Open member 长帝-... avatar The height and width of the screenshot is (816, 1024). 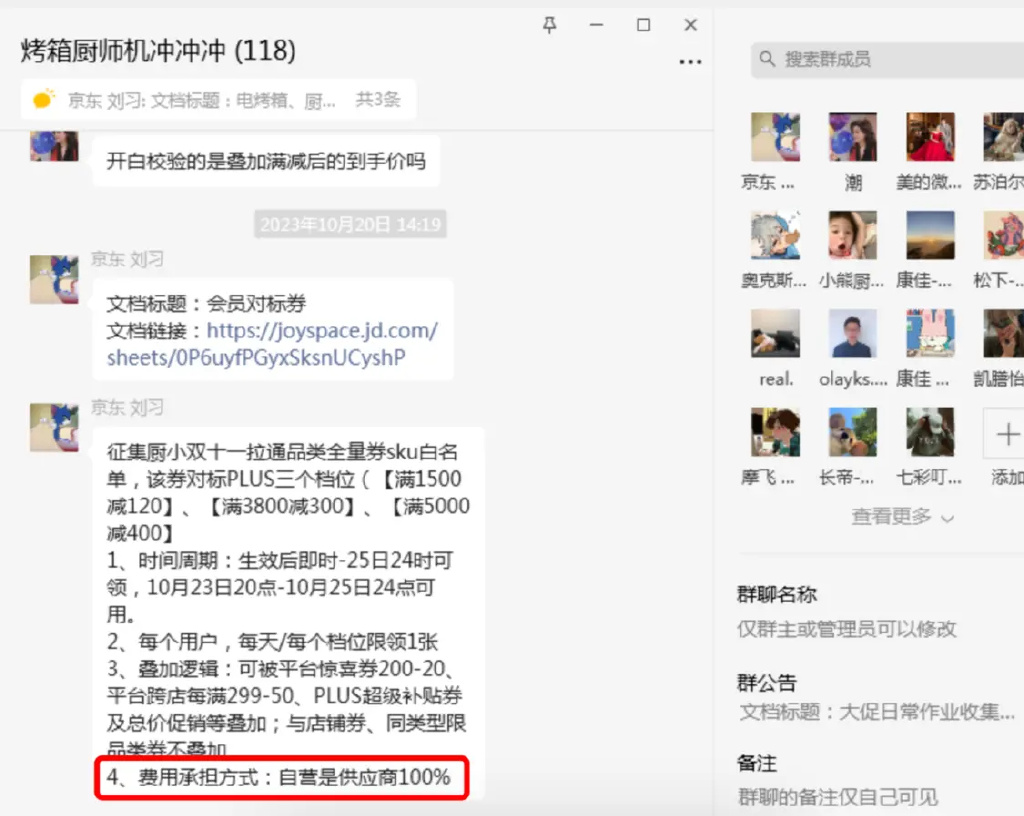[853, 432]
